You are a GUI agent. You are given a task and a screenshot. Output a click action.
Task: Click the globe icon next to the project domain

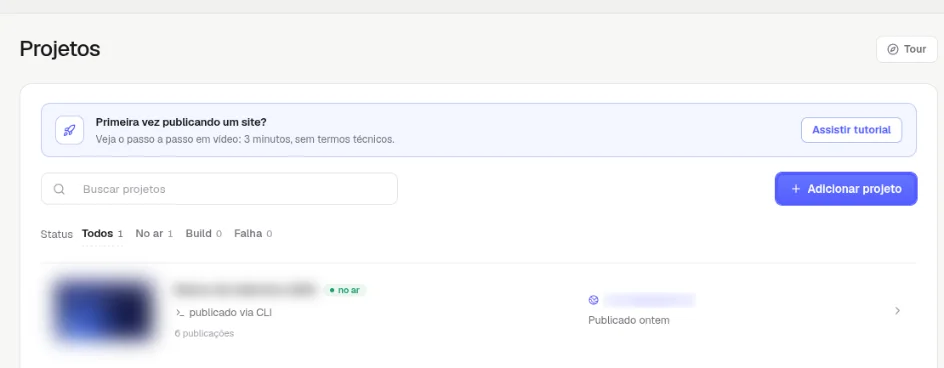pos(594,300)
